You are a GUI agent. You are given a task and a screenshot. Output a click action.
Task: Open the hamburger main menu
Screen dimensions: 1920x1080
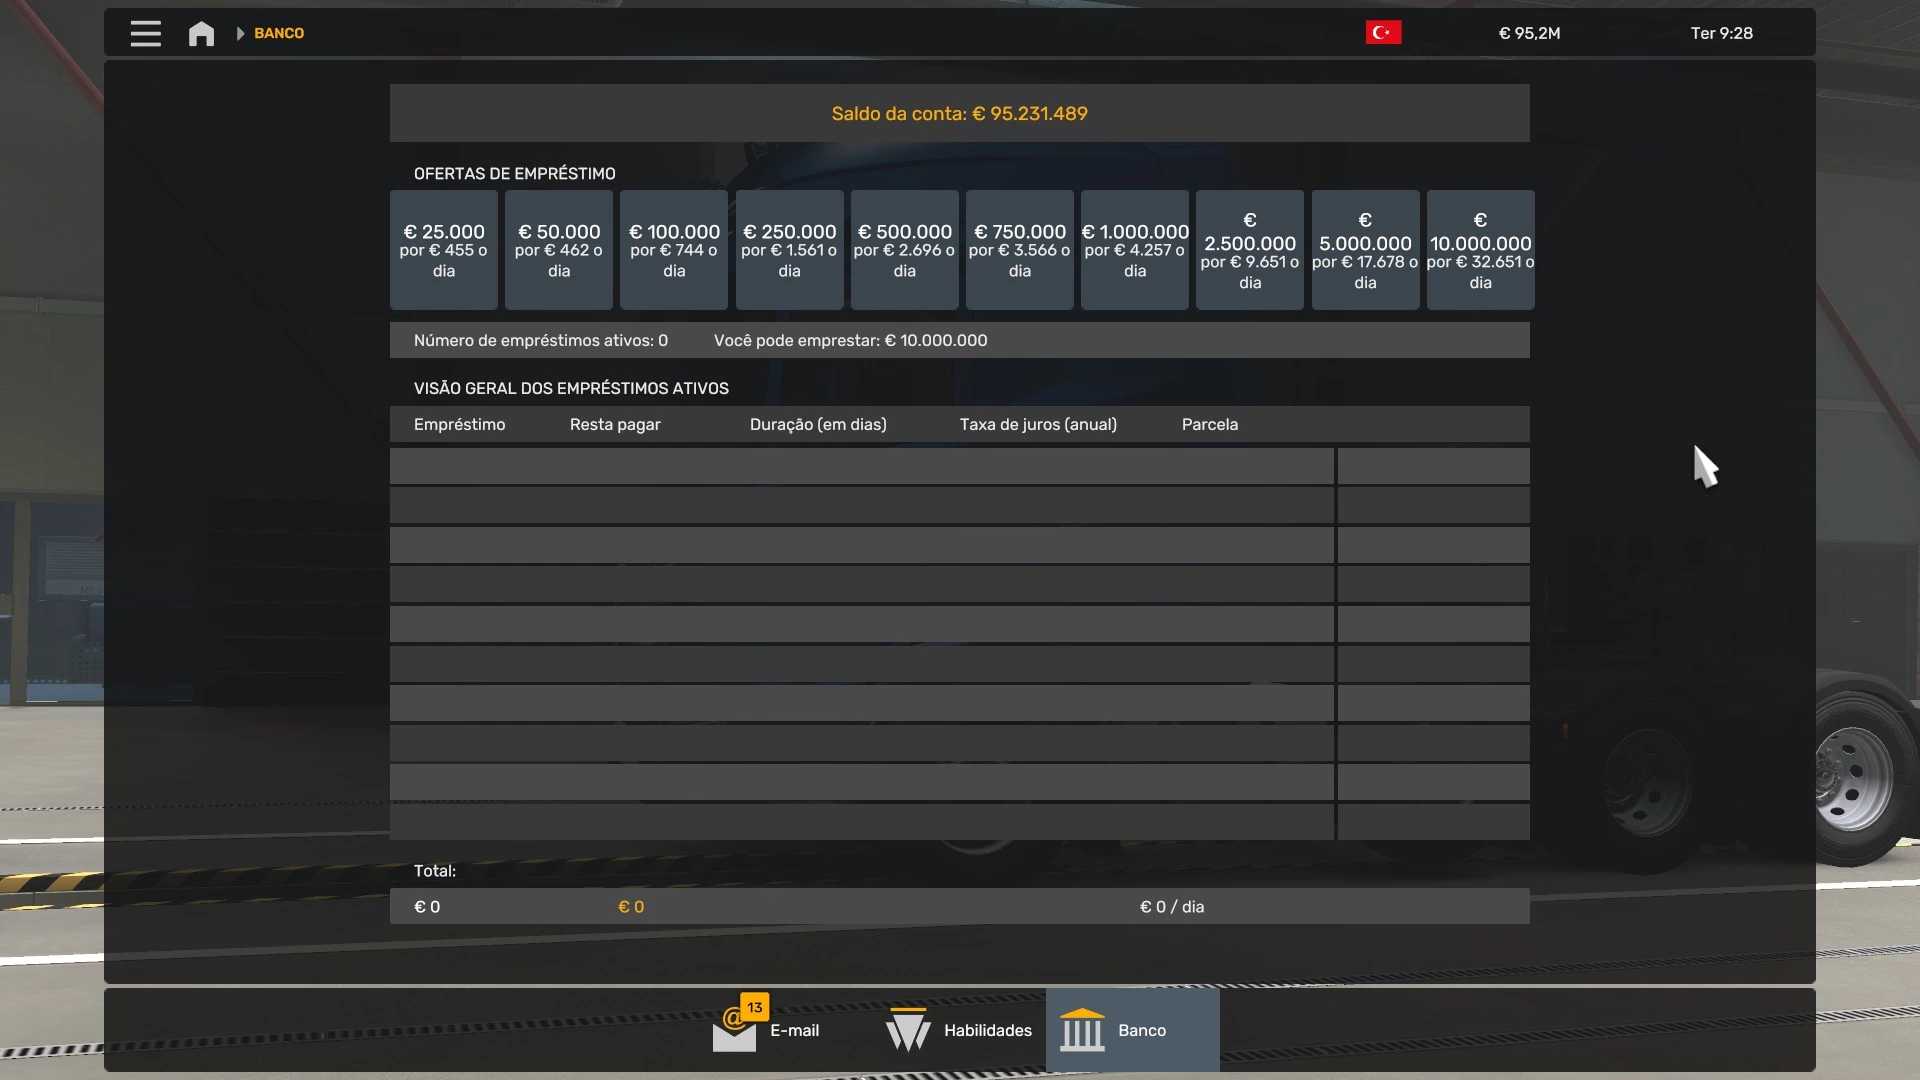(145, 33)
